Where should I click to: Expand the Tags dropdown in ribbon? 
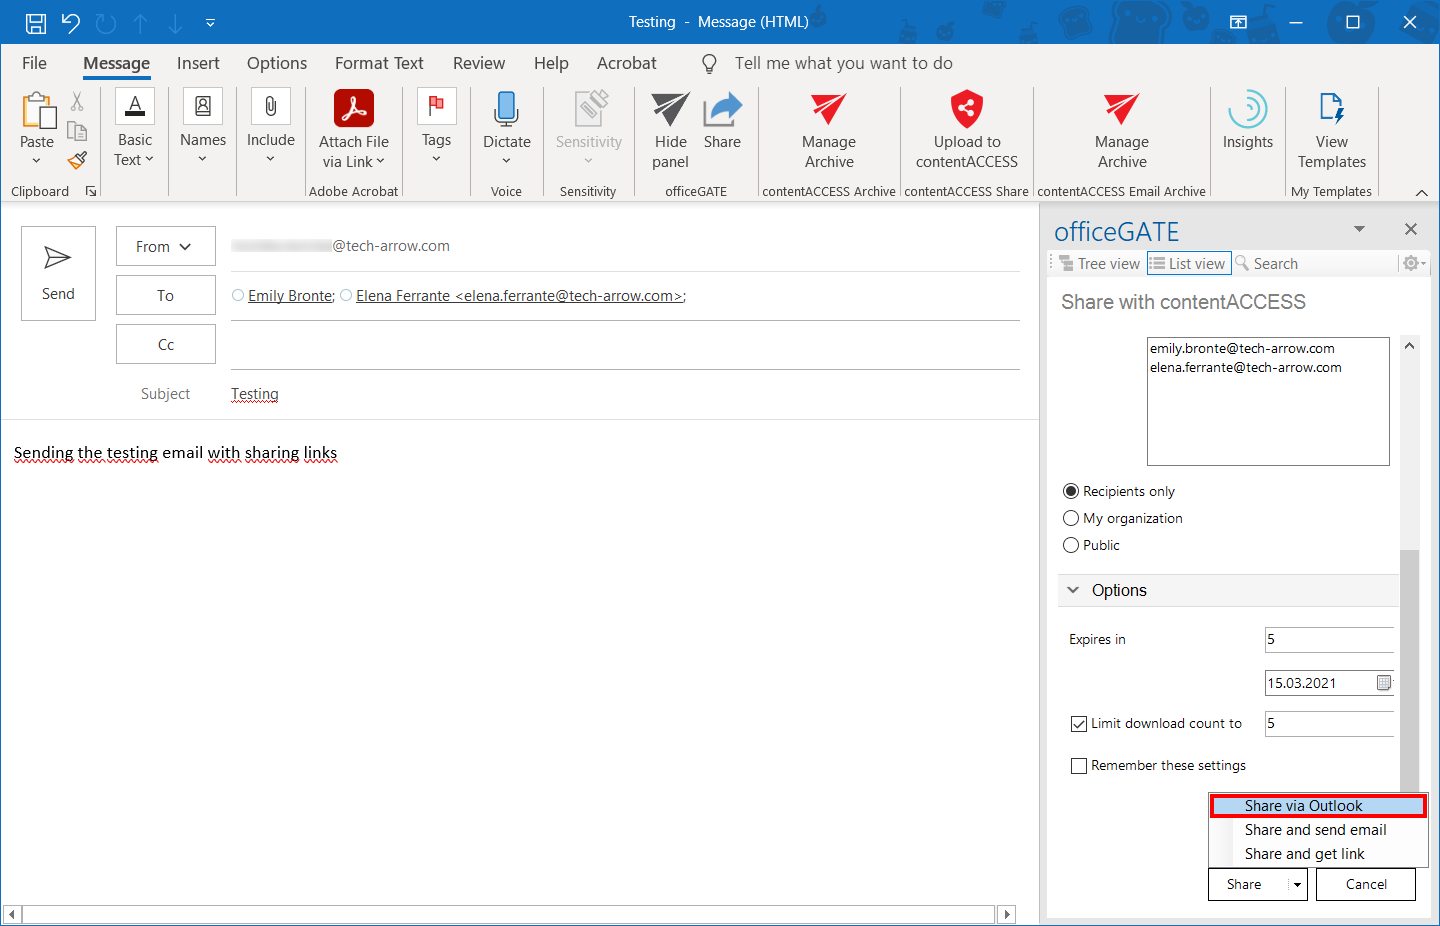(436, 159)
